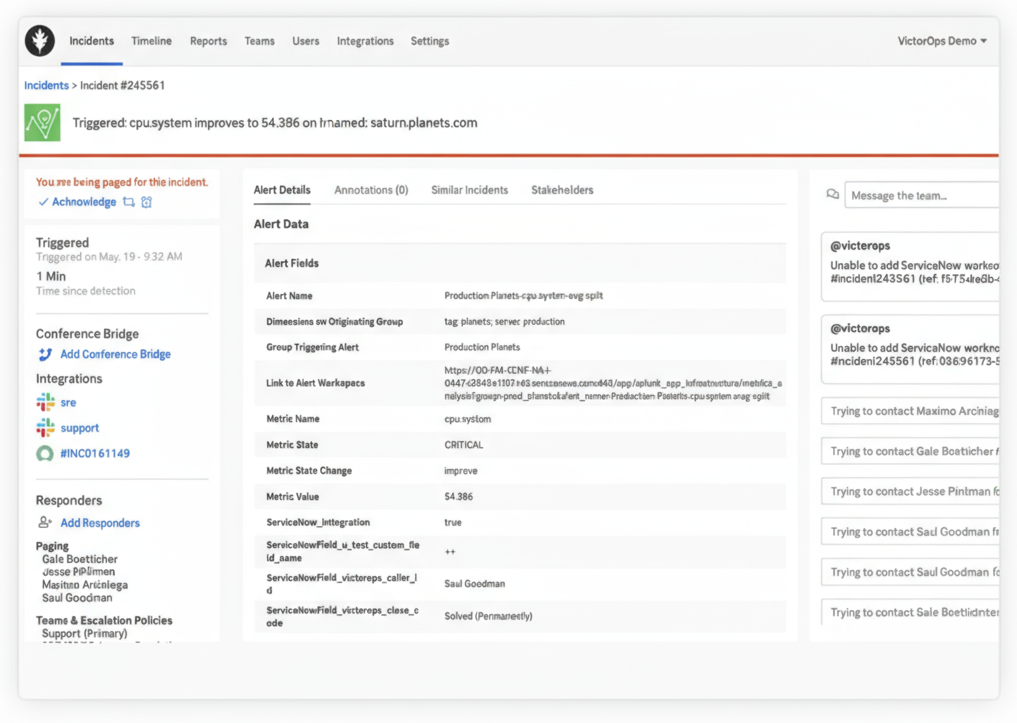
Task: Click the first @victorops timeline message
Action: [910, 267]
